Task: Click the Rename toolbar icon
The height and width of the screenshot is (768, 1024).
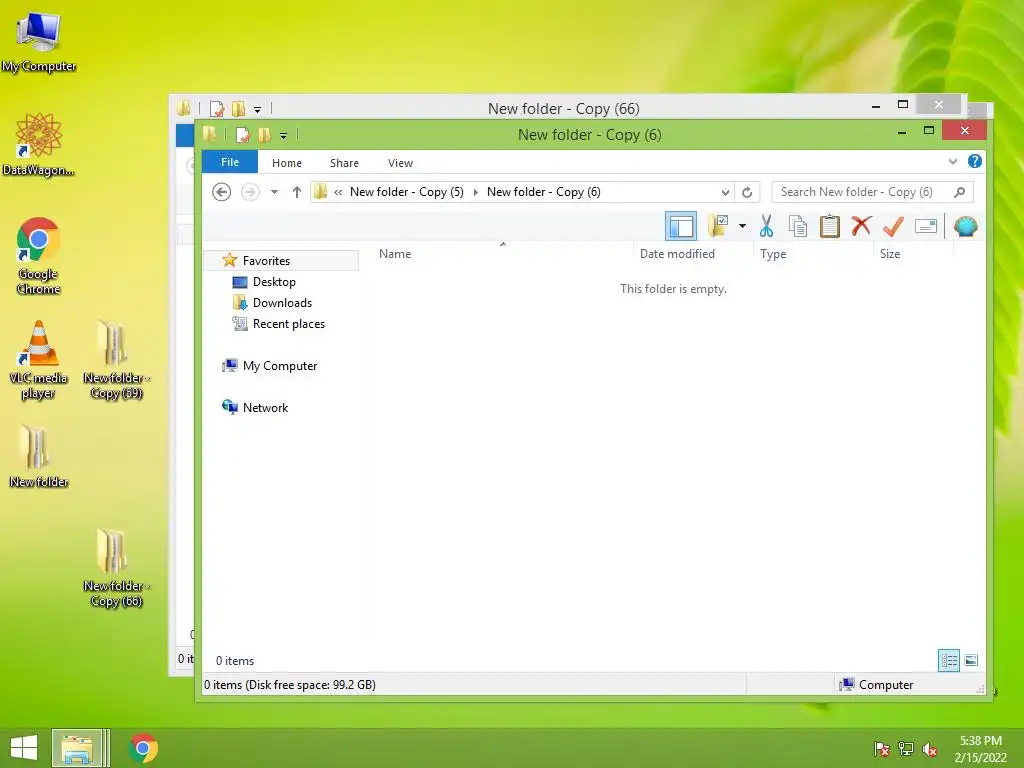Action: (x=925, y=226)
